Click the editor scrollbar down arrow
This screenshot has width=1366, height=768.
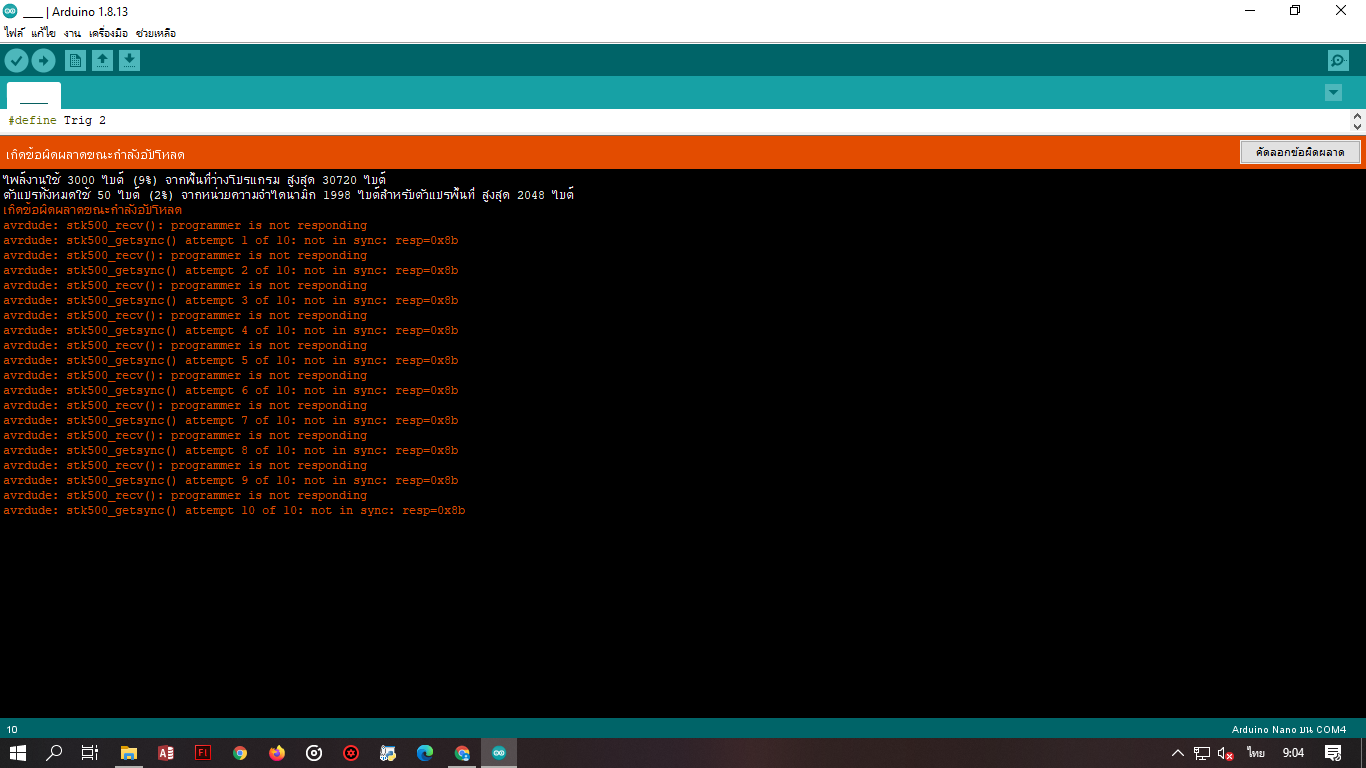tap(1357, 126)
